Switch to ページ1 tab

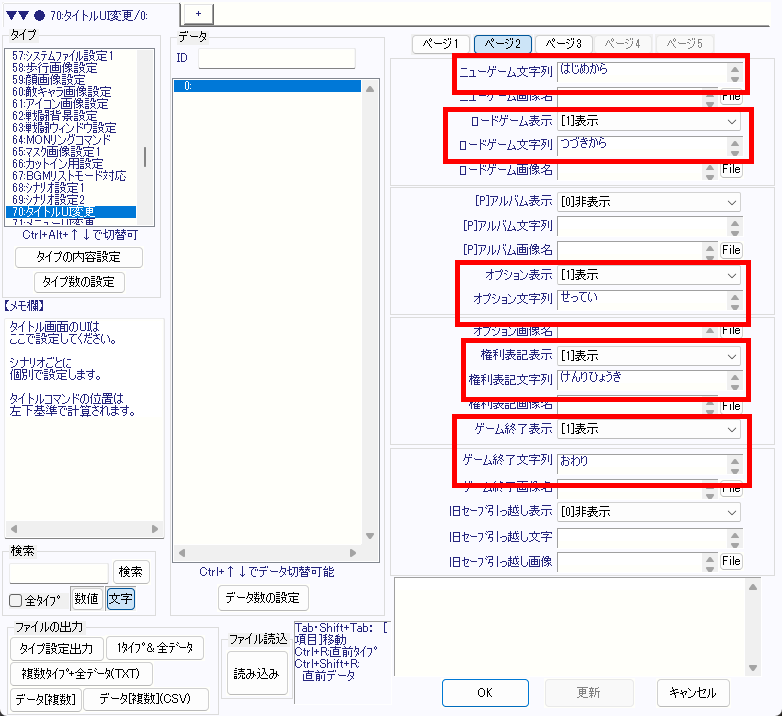coord(441,44)
